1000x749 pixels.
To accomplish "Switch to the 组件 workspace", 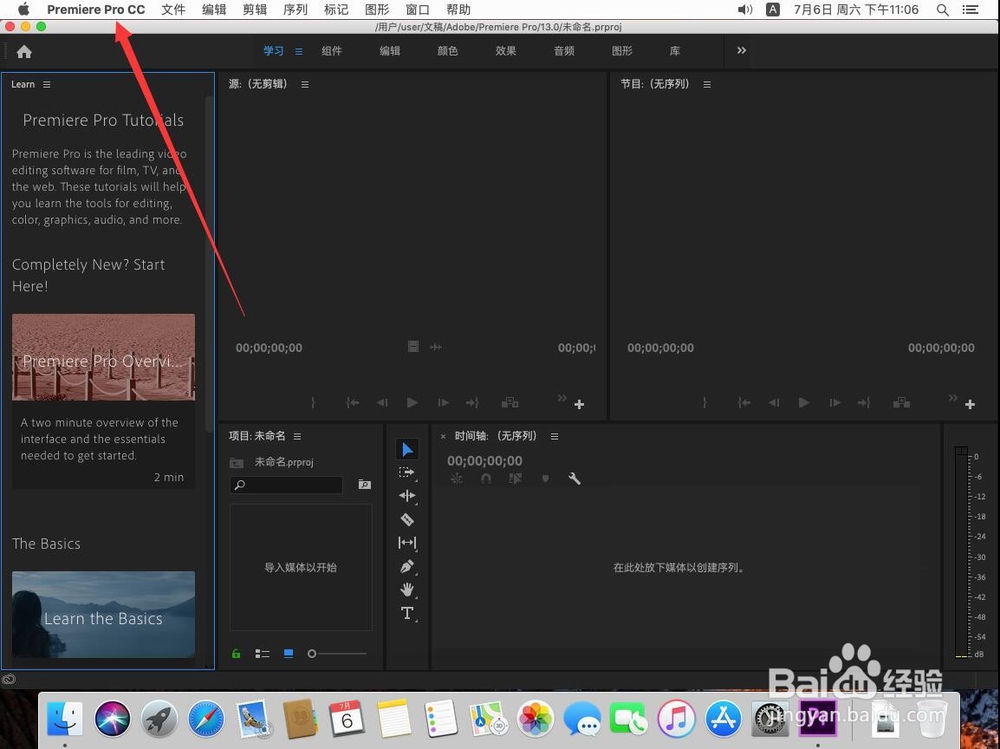I will point(332,51).
